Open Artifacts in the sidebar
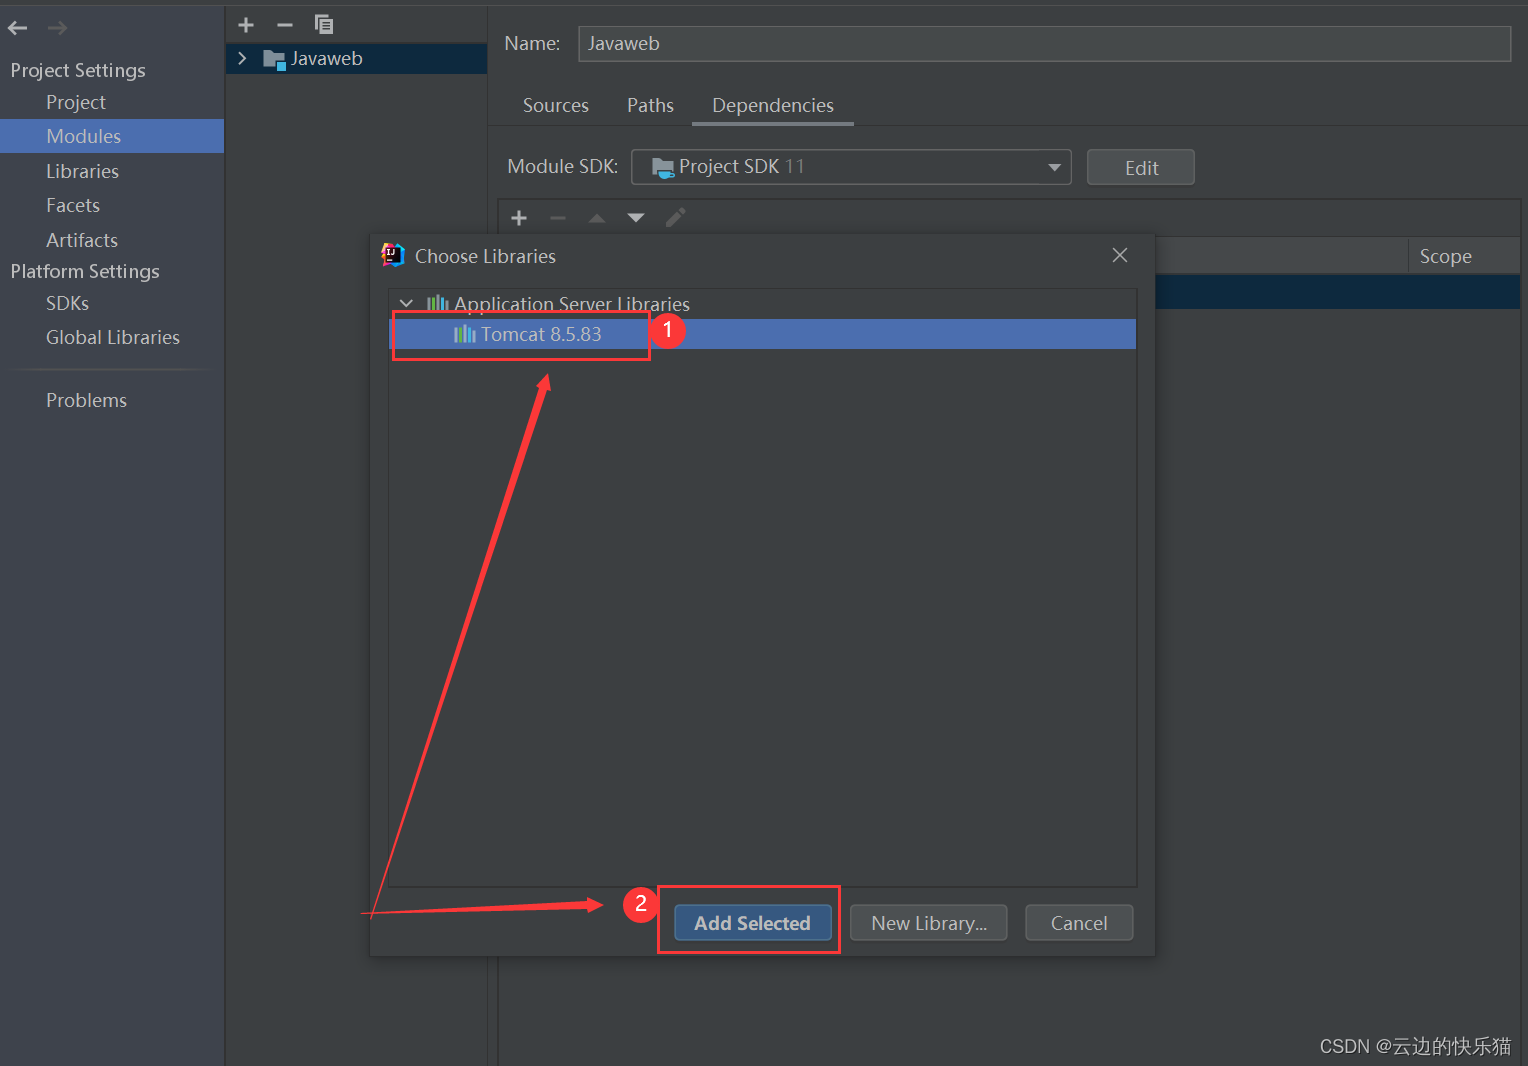1528x1066 pixels. [82, 240]
